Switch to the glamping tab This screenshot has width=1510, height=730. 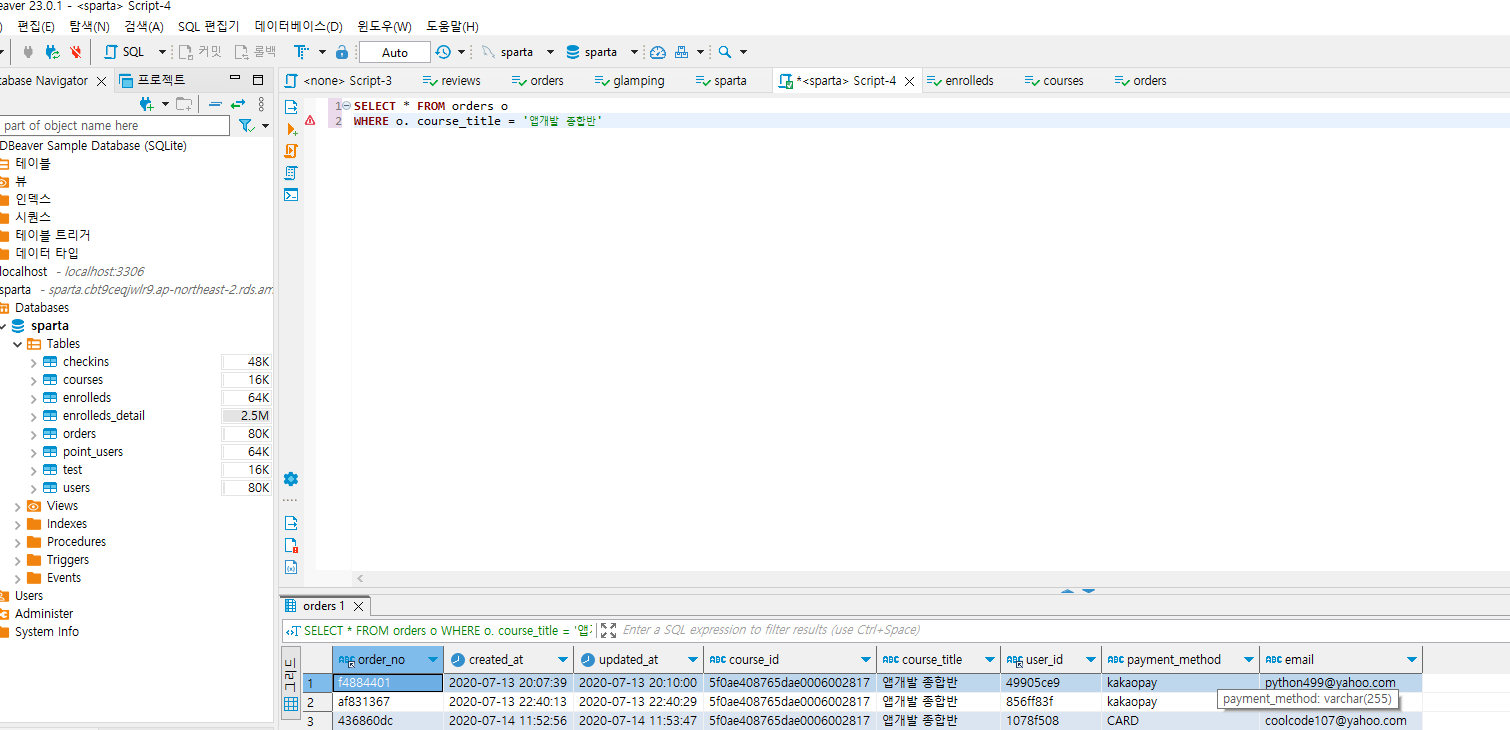click(629, 81)
